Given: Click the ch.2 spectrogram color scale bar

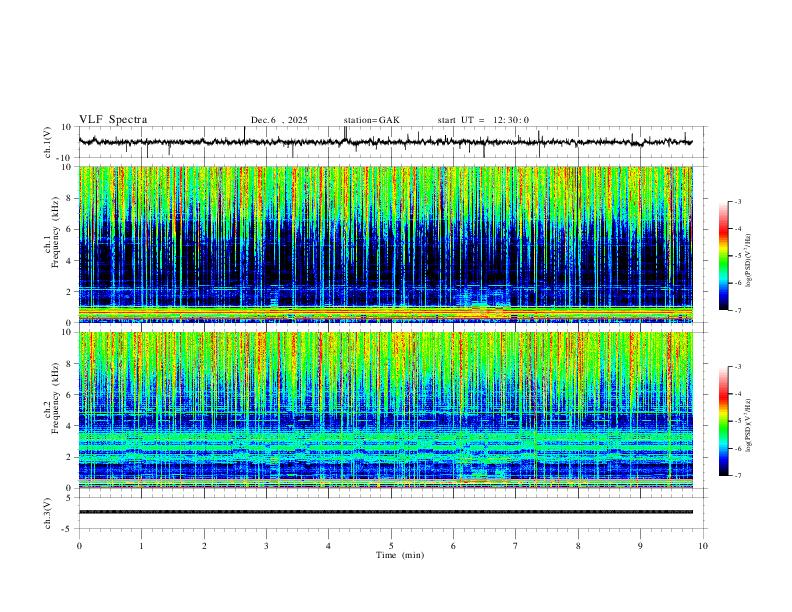Looking at the screenshot, I should tap(724, 421).
